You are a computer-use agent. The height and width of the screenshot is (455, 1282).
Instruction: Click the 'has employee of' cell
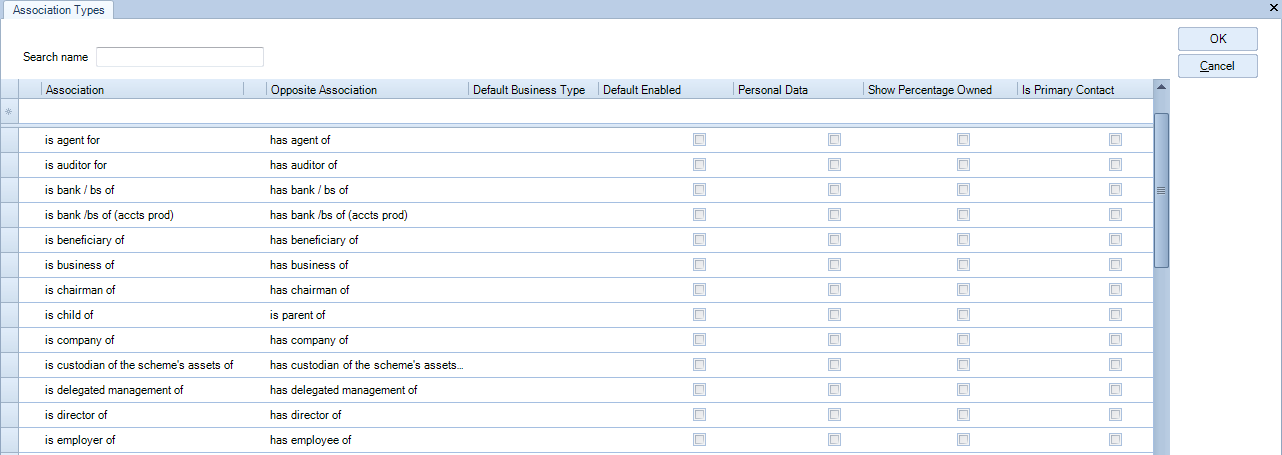(367, 440)
